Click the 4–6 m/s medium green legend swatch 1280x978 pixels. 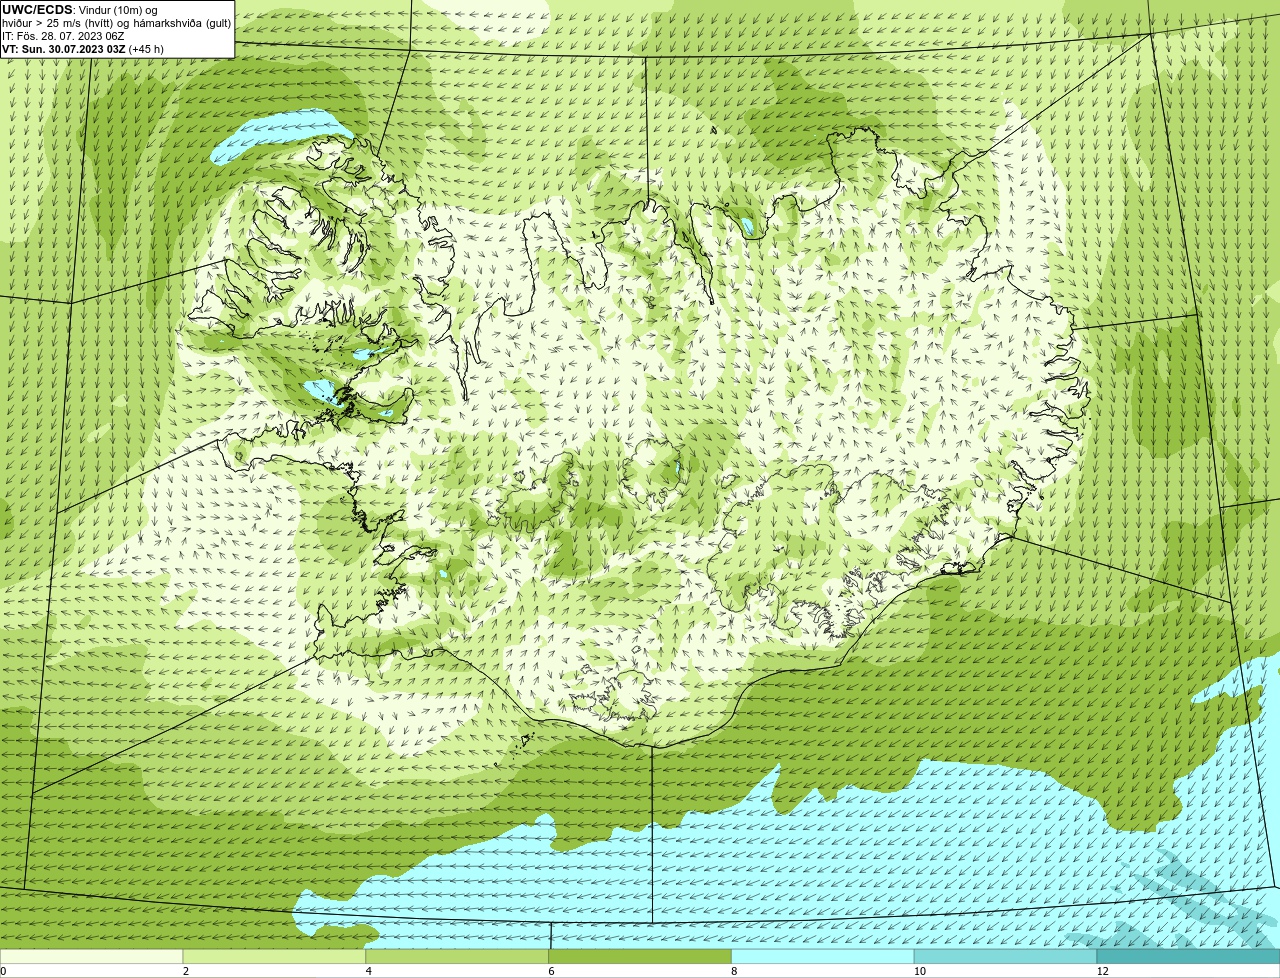[x=457, y=957]
